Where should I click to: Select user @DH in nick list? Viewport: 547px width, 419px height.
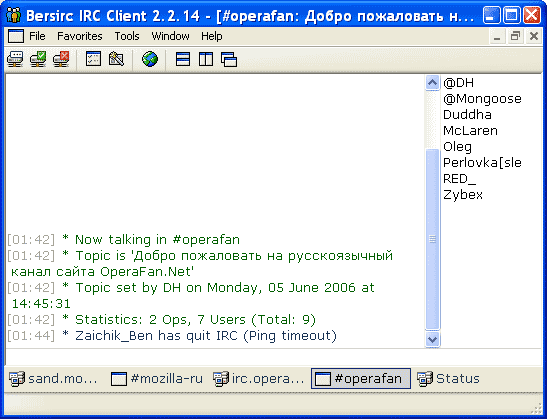[458, 83]
